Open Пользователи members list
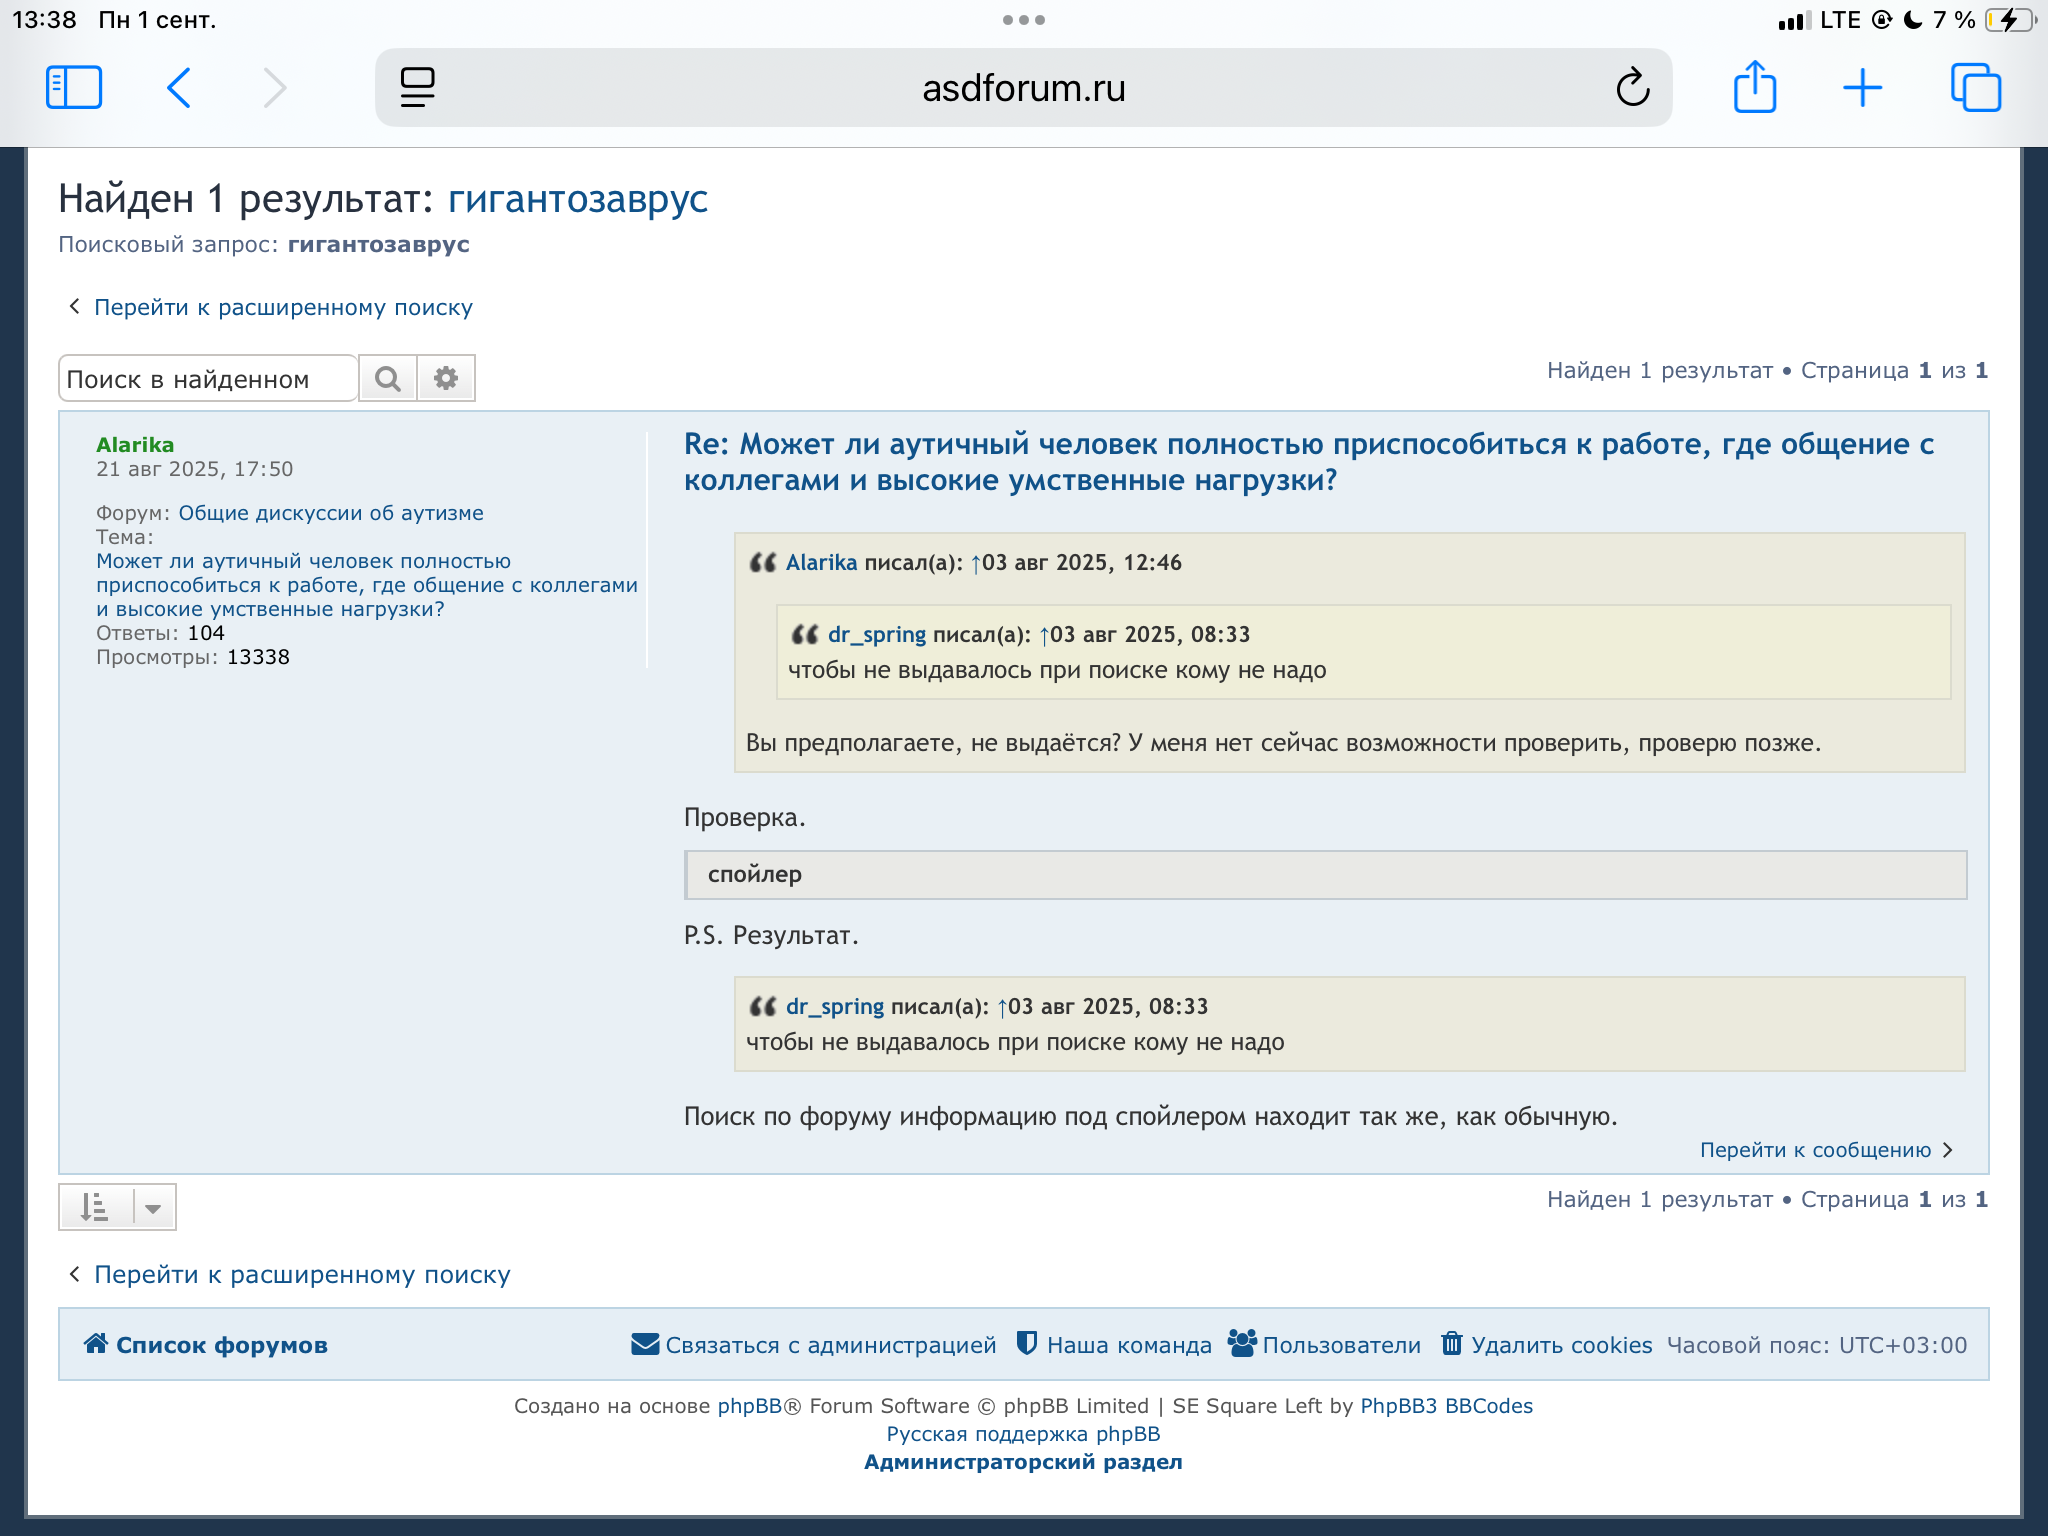 click(x=1340, y=1345)
